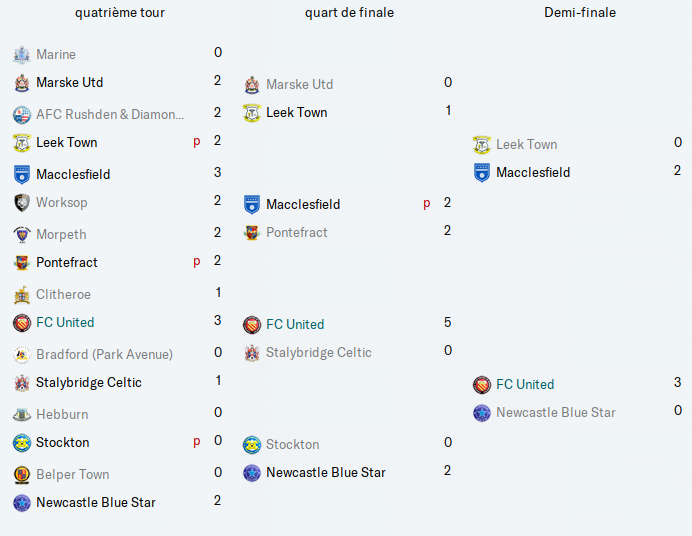
Task: Click the quart de finale header
Action: (349, 12)
